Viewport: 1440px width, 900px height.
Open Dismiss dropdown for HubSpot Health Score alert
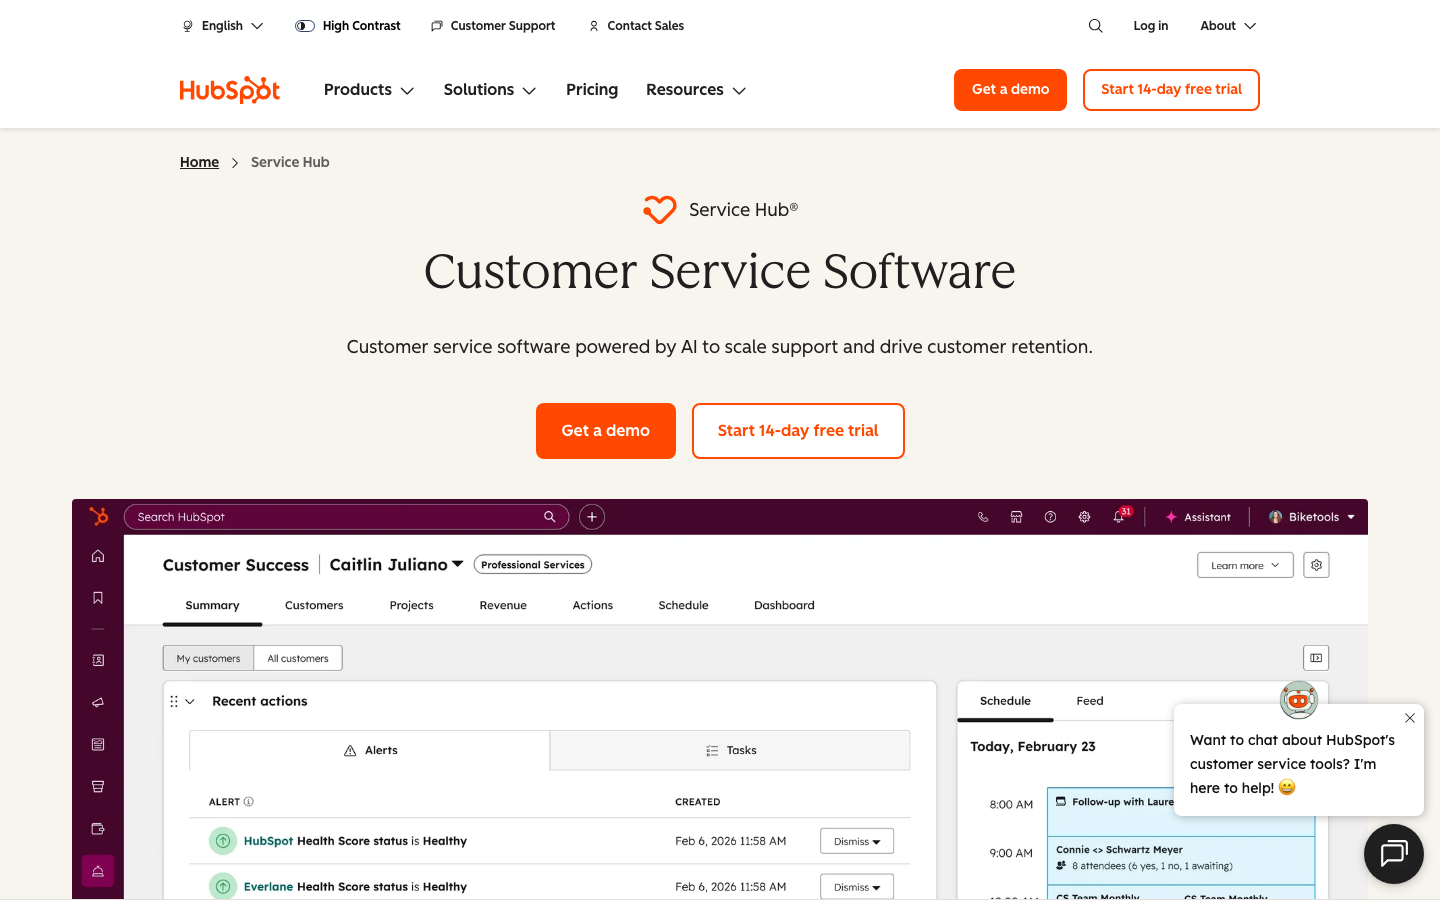pos(857,841)
